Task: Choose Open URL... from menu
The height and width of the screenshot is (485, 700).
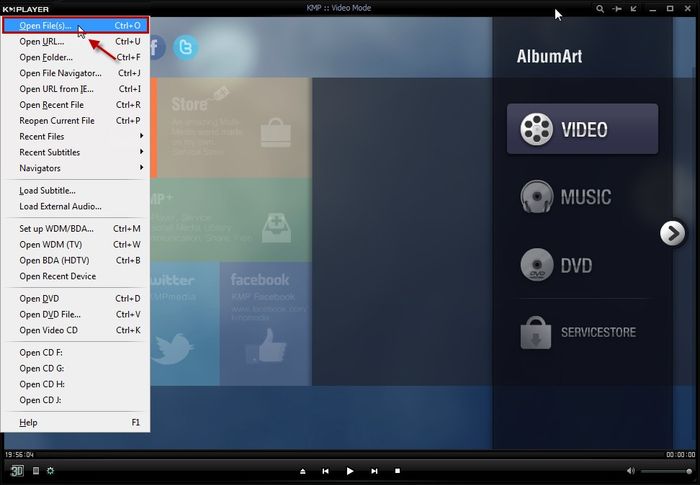Action: pos(75,42)
